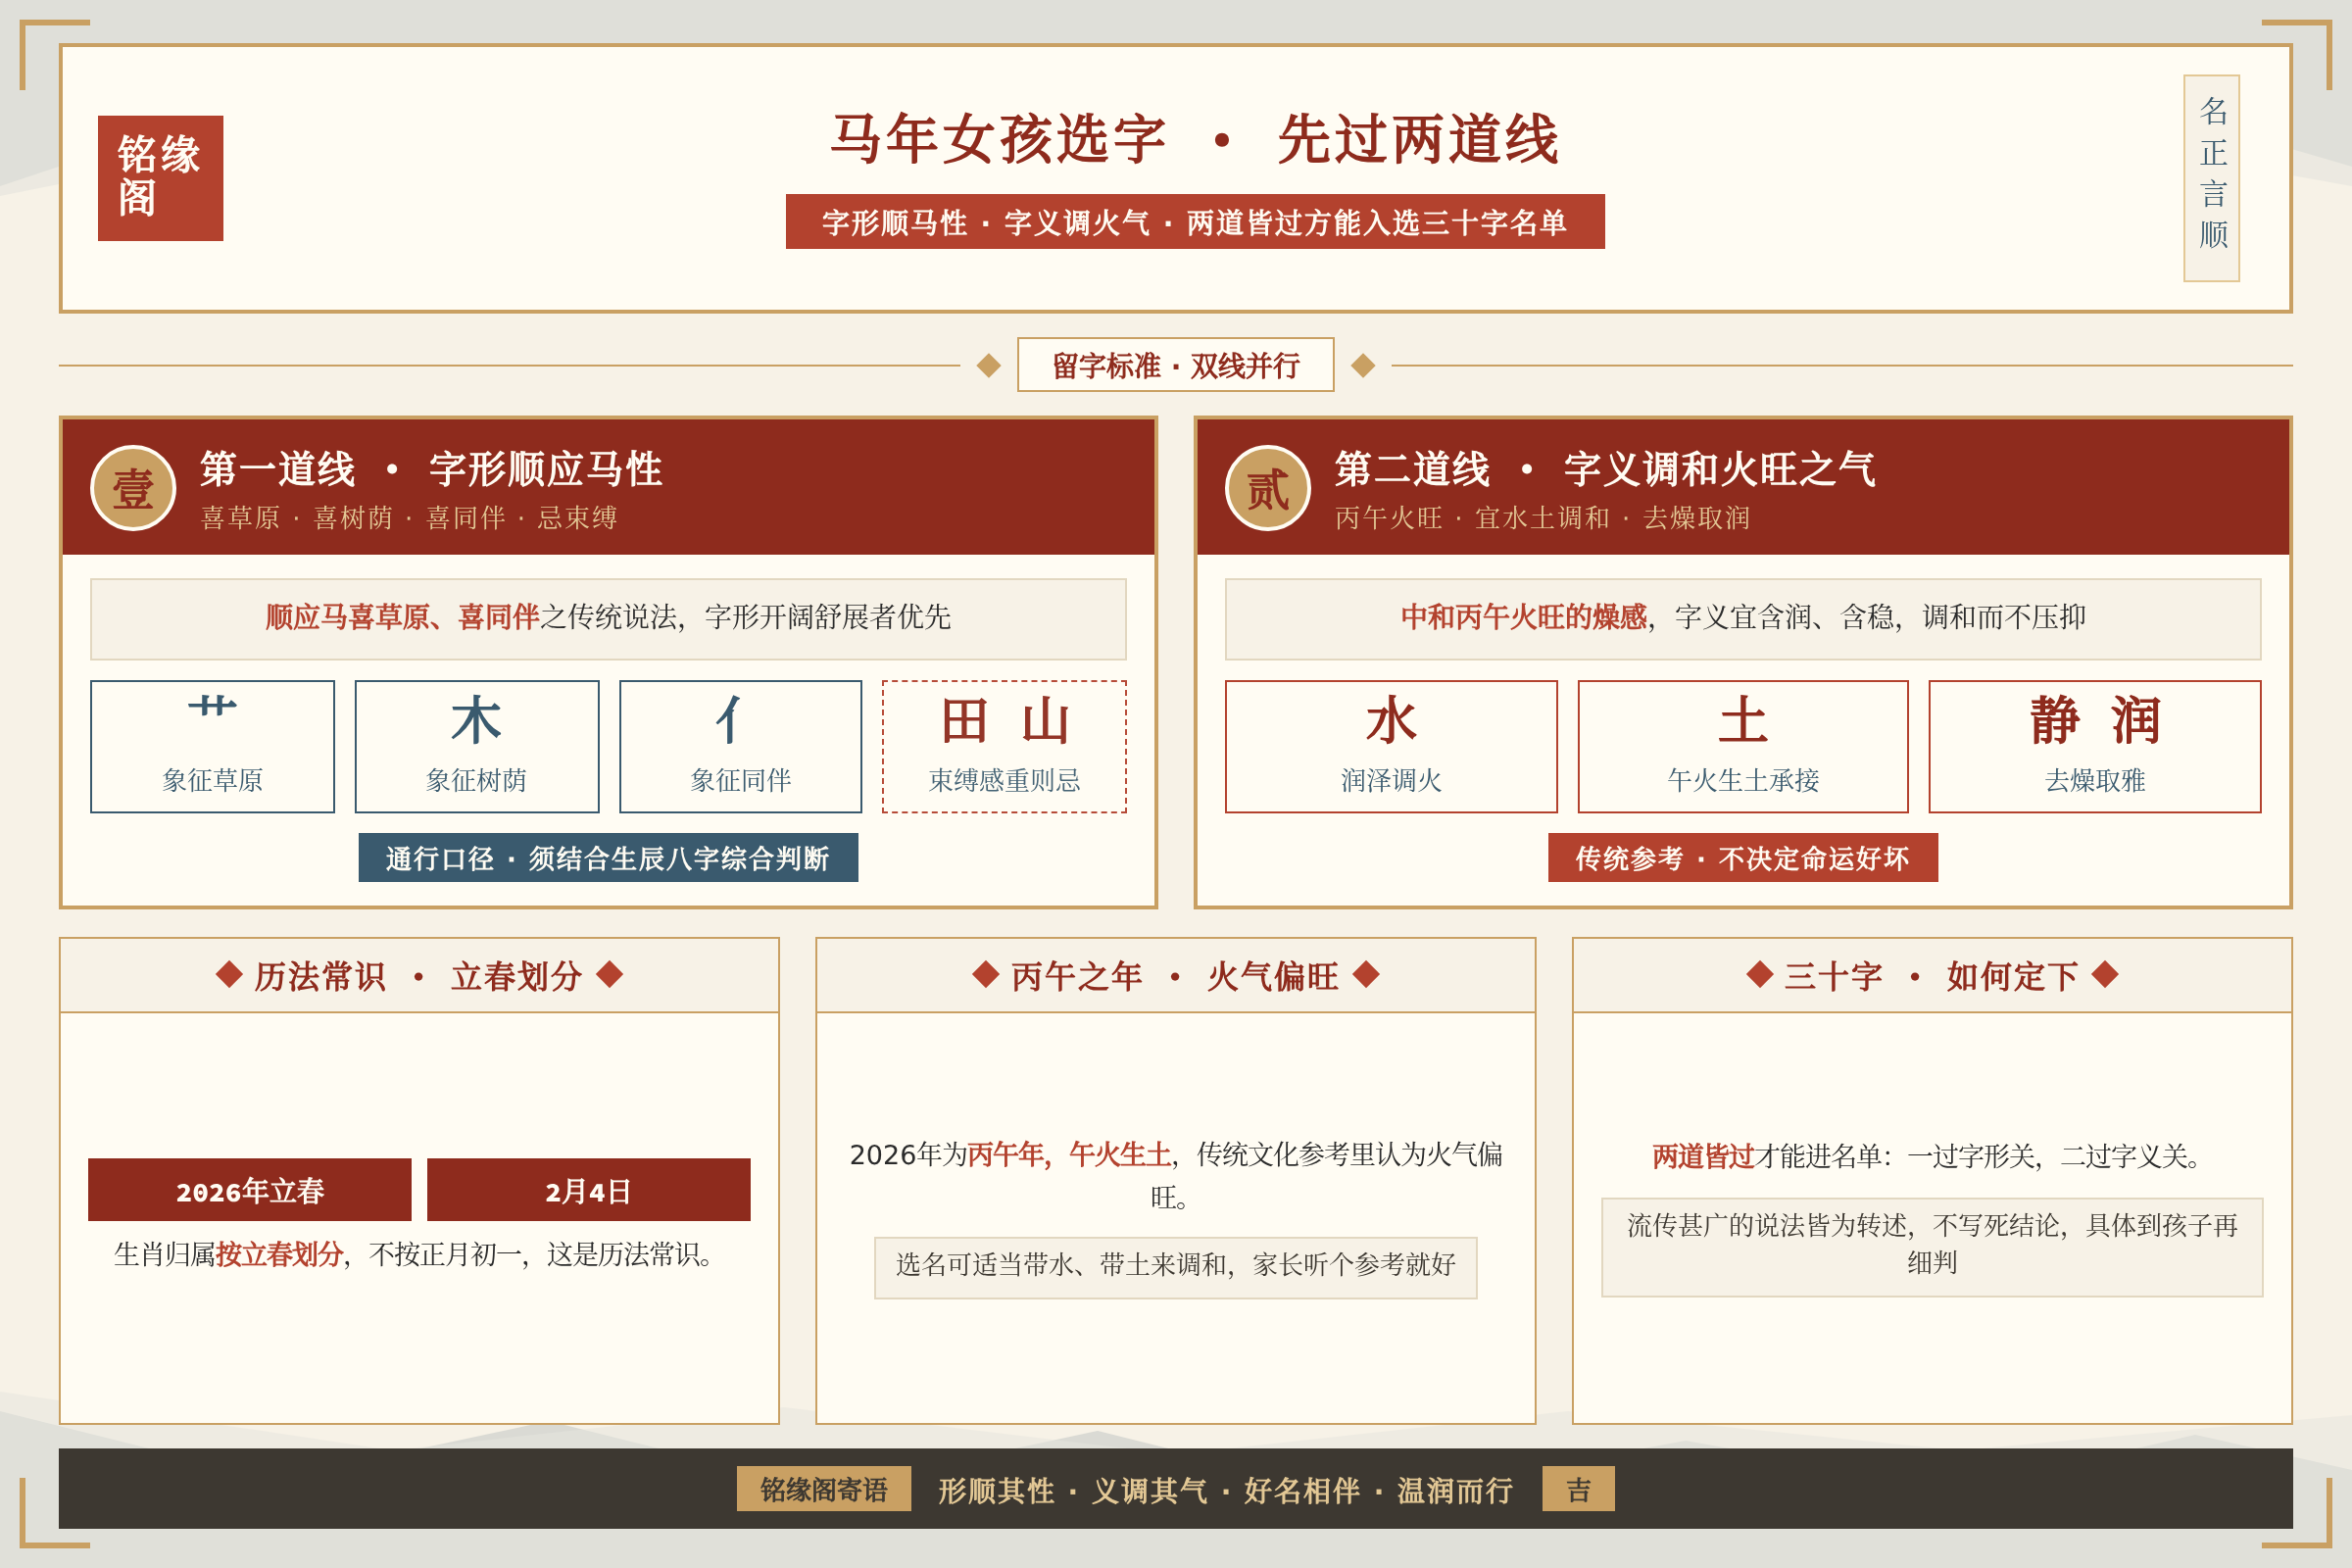
Task: Click the subtitle 喜草原 · 喜树荫 · 喜同伴 · 忌束缚
Action: click(x=409, y=518)
